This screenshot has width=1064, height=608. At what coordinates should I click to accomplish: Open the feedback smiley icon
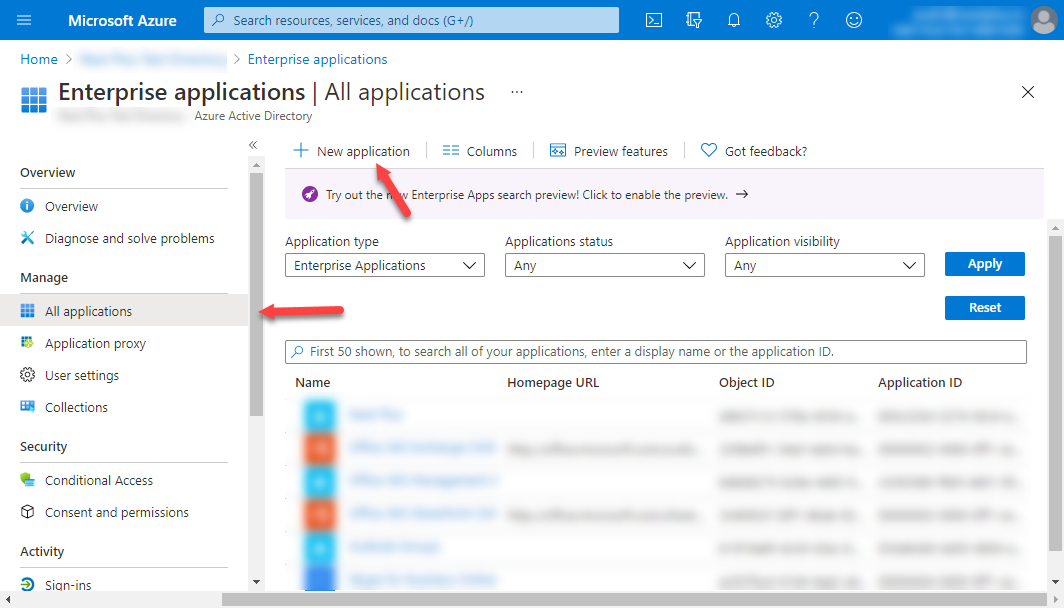[x=854, y=20]
